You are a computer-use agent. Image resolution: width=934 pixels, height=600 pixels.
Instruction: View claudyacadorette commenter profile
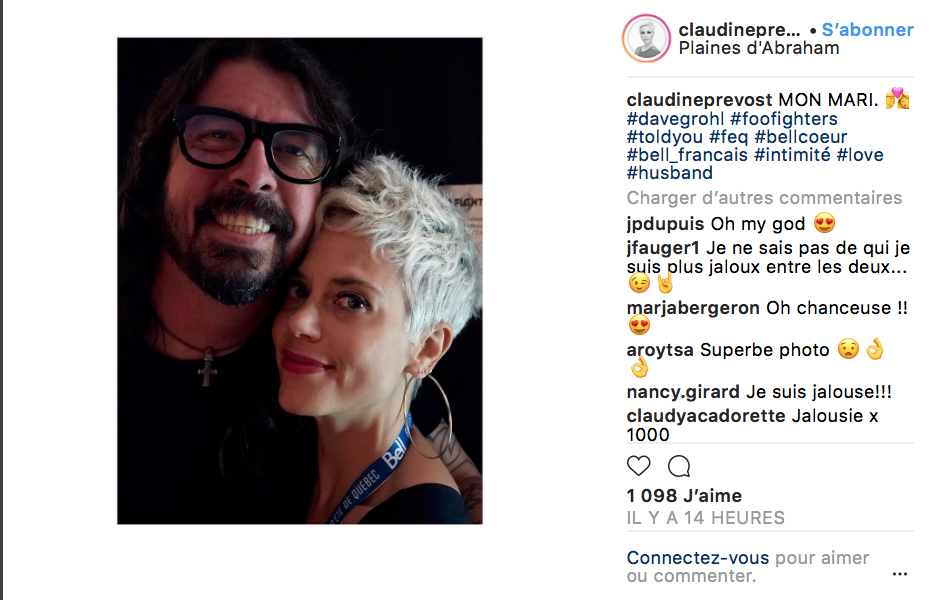point(706,416)
